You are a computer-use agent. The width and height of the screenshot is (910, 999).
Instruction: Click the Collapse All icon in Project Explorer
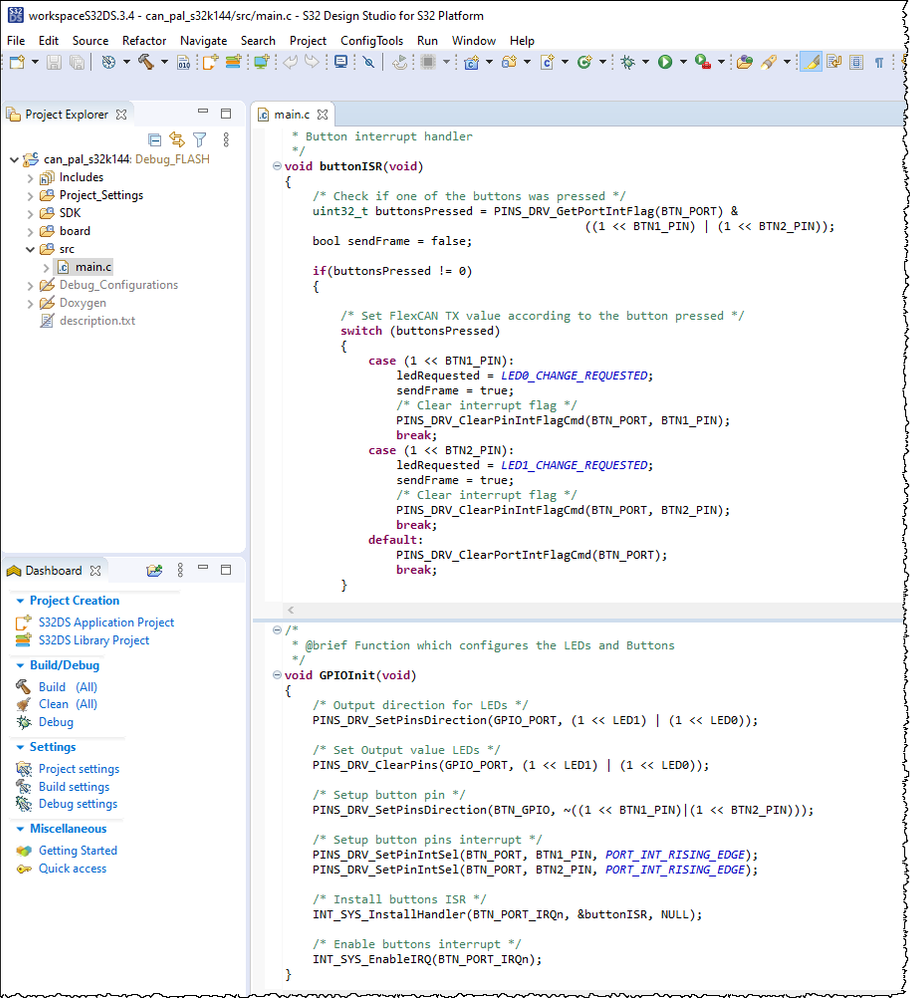click(154, 139)
